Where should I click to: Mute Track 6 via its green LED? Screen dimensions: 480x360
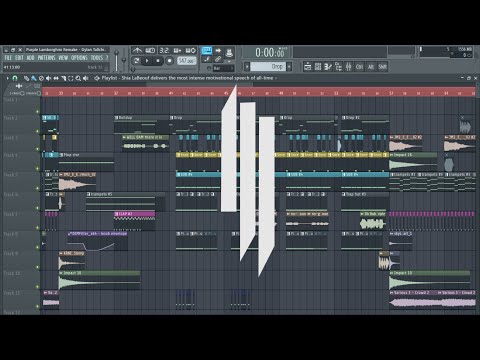(37, 208)
